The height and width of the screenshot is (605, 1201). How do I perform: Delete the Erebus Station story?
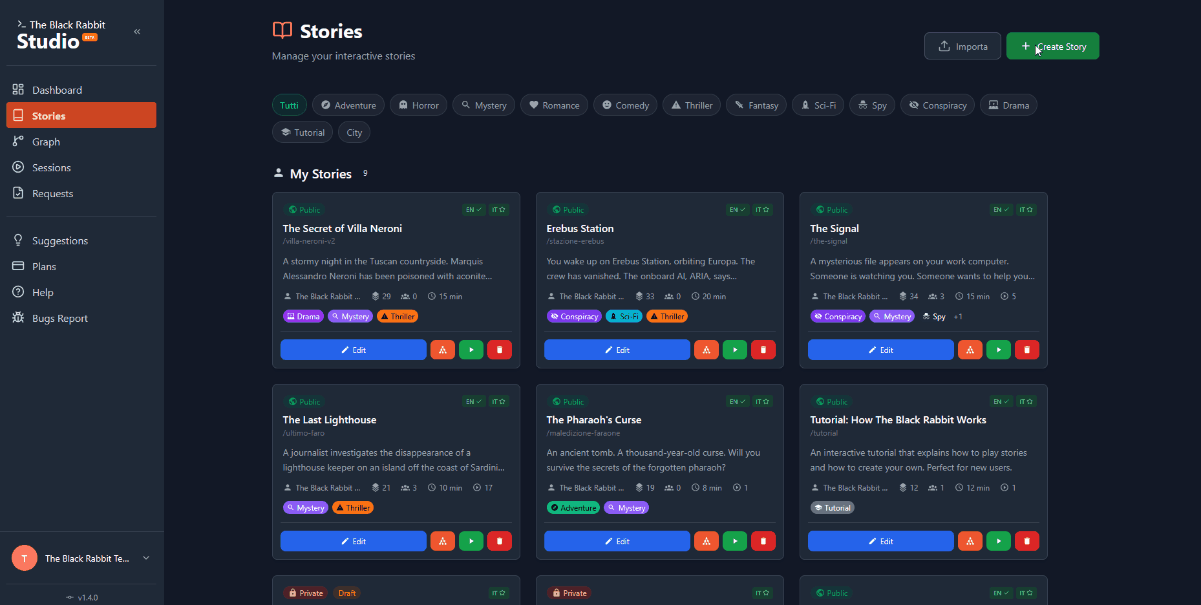click(x=763, y=350)
